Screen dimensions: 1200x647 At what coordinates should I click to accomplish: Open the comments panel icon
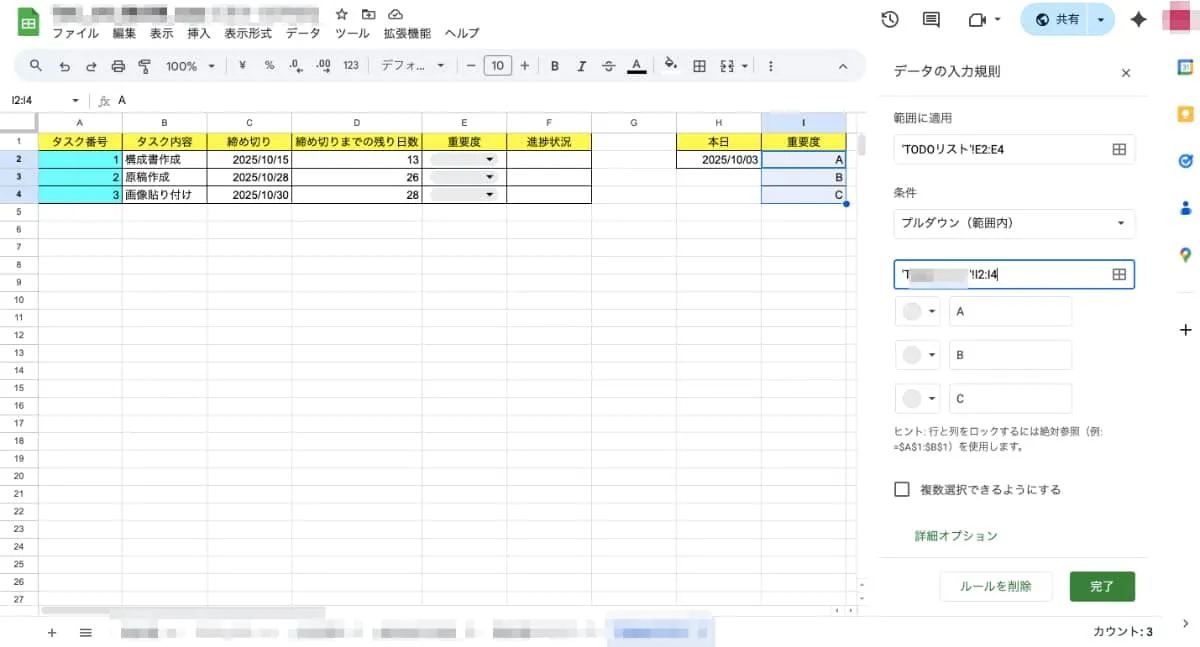(x=931, y=19)
